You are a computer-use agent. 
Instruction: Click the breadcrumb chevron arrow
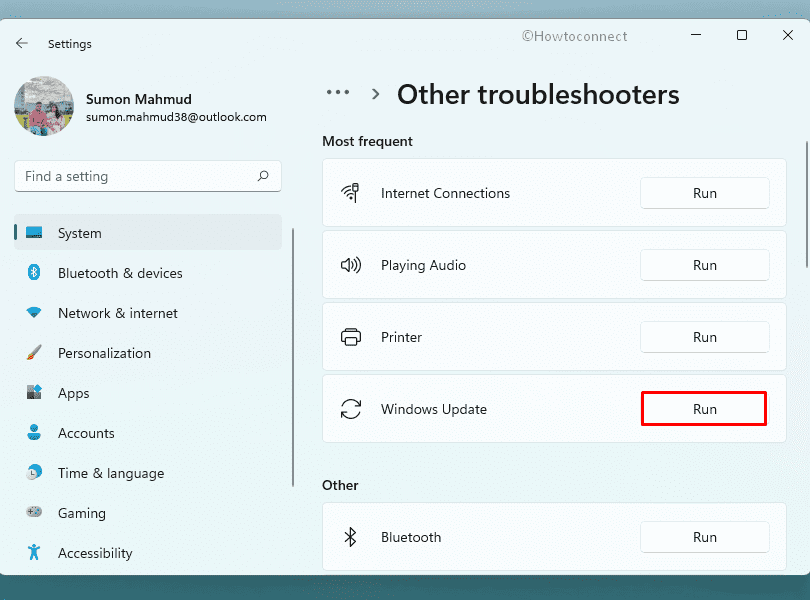pyautogui.click(x=376, y=94)
